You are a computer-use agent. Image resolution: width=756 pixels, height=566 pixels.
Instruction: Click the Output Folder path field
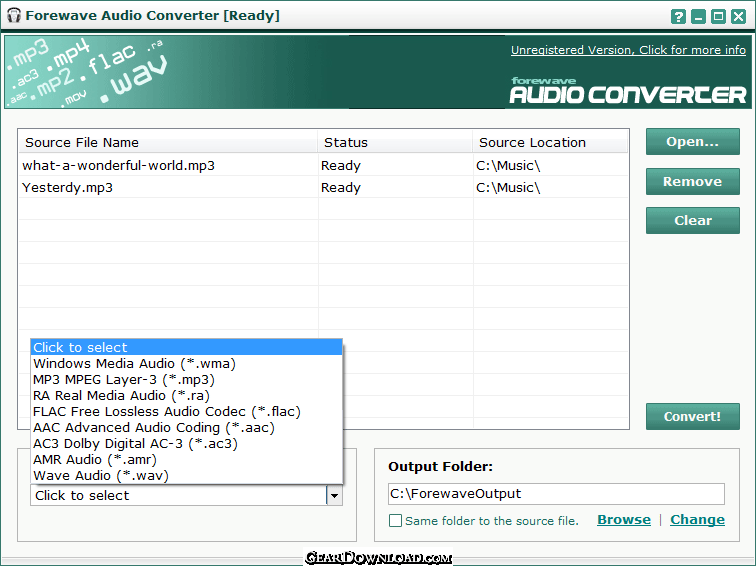pyautogui.click(x=556, y=494)
